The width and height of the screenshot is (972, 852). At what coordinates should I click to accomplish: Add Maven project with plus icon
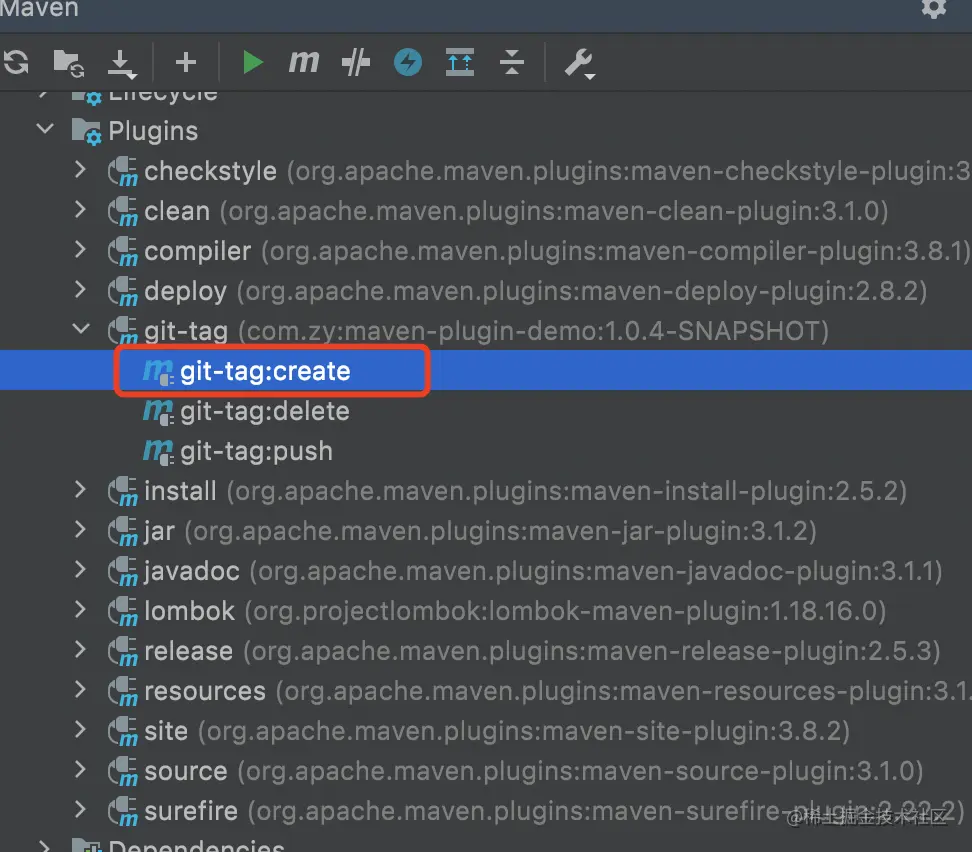(x=185, y=62)
